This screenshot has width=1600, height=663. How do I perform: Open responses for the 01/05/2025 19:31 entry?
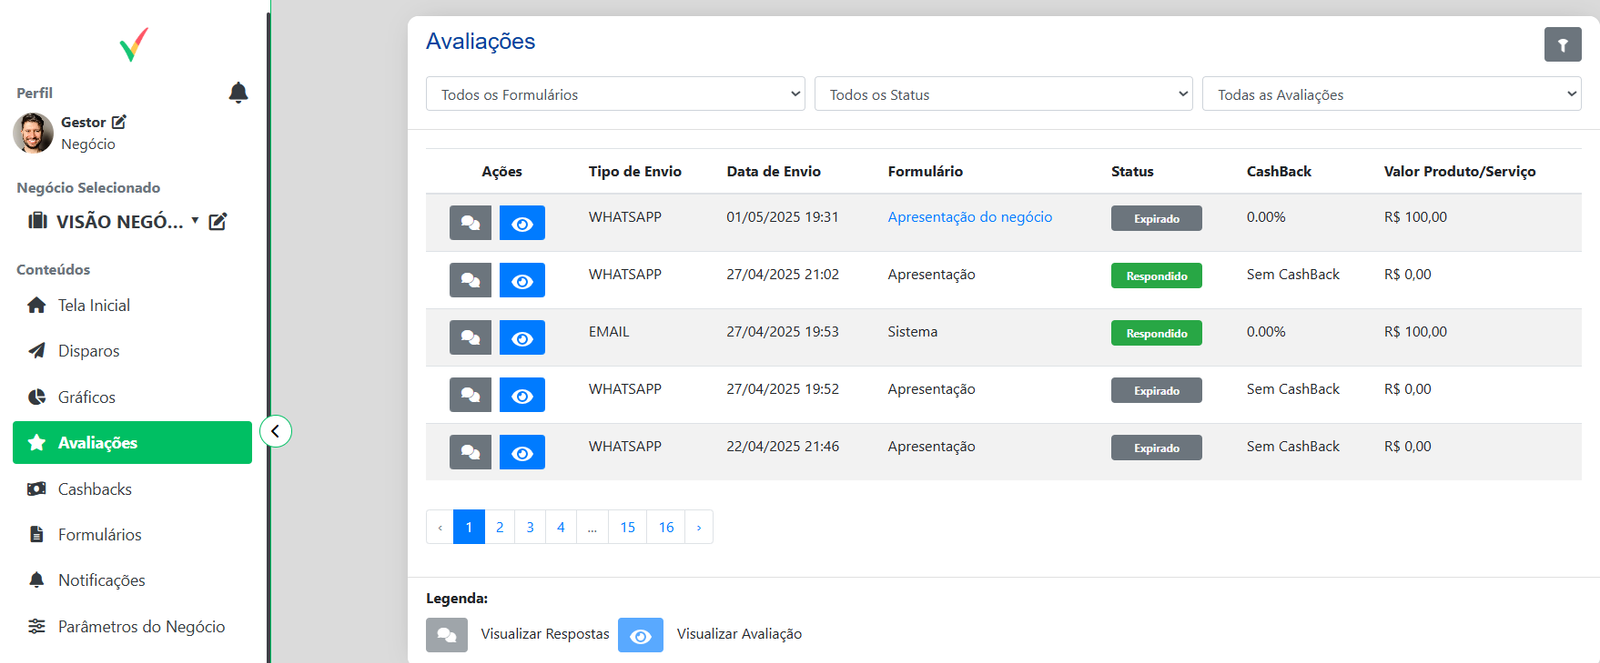[470, 223]
